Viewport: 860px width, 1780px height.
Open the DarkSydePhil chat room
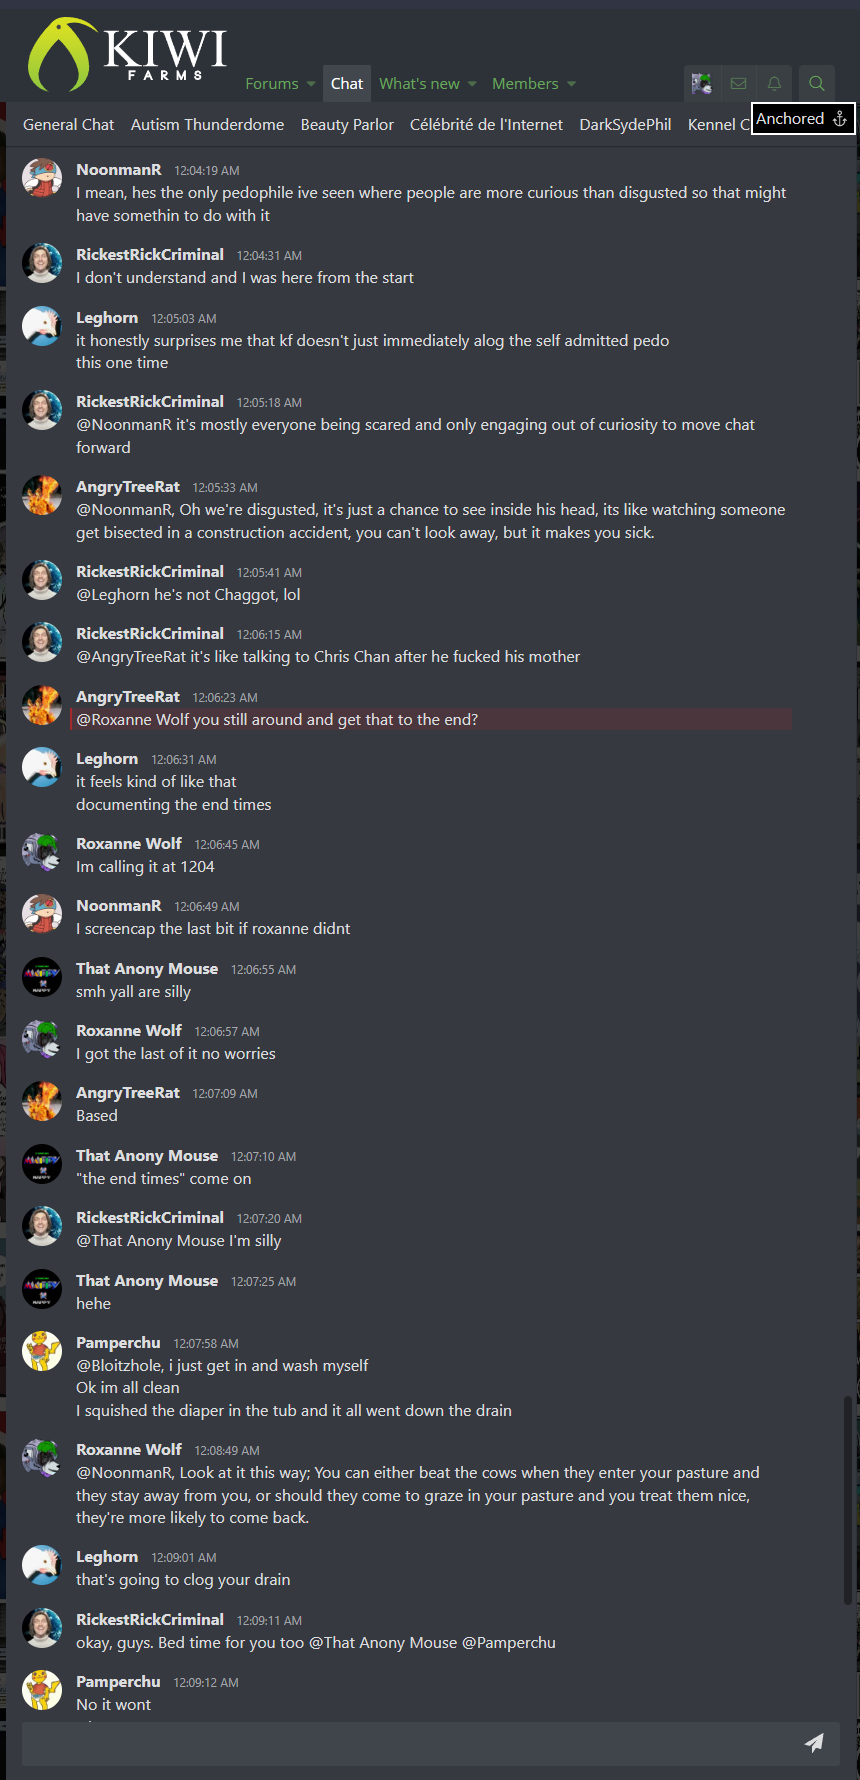coord(625,125)
